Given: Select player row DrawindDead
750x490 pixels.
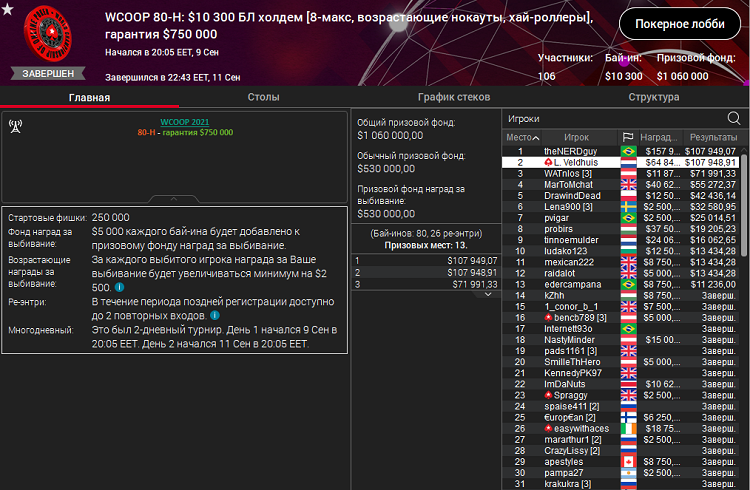Looking at the screenshot, I should pos(621,196).
